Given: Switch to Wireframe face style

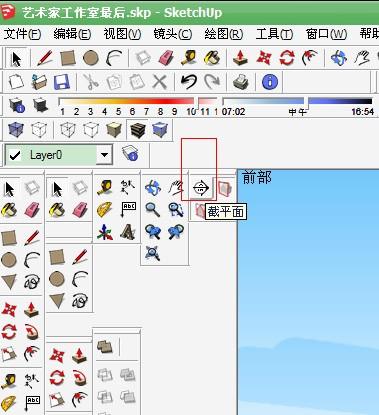Looking at the screenshot, I should [68, 129].
